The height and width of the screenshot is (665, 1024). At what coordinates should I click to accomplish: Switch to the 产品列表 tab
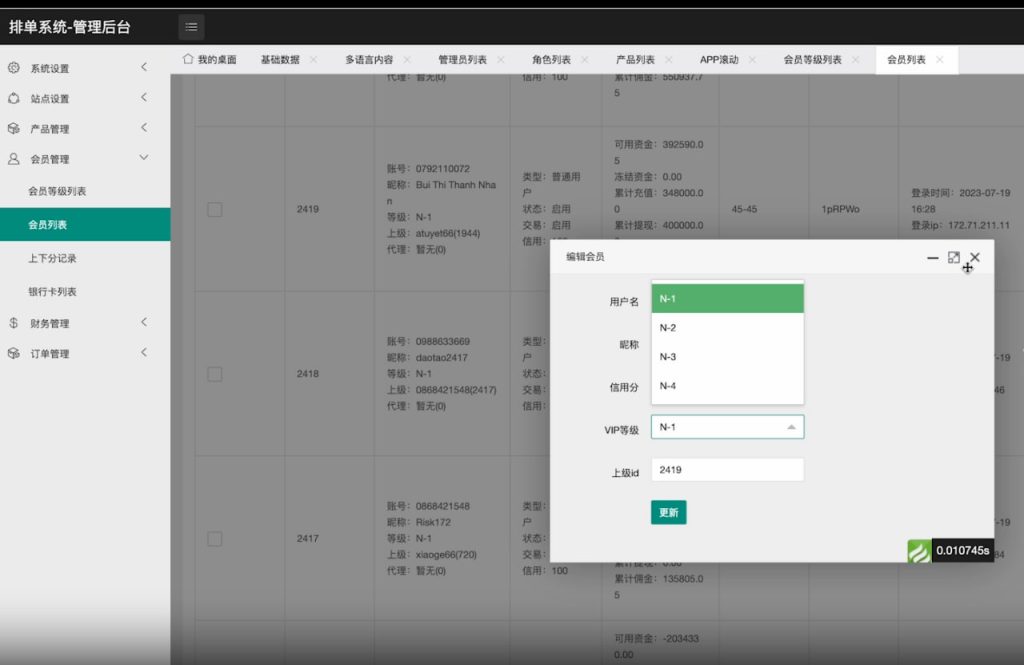[x=635, y=59]
